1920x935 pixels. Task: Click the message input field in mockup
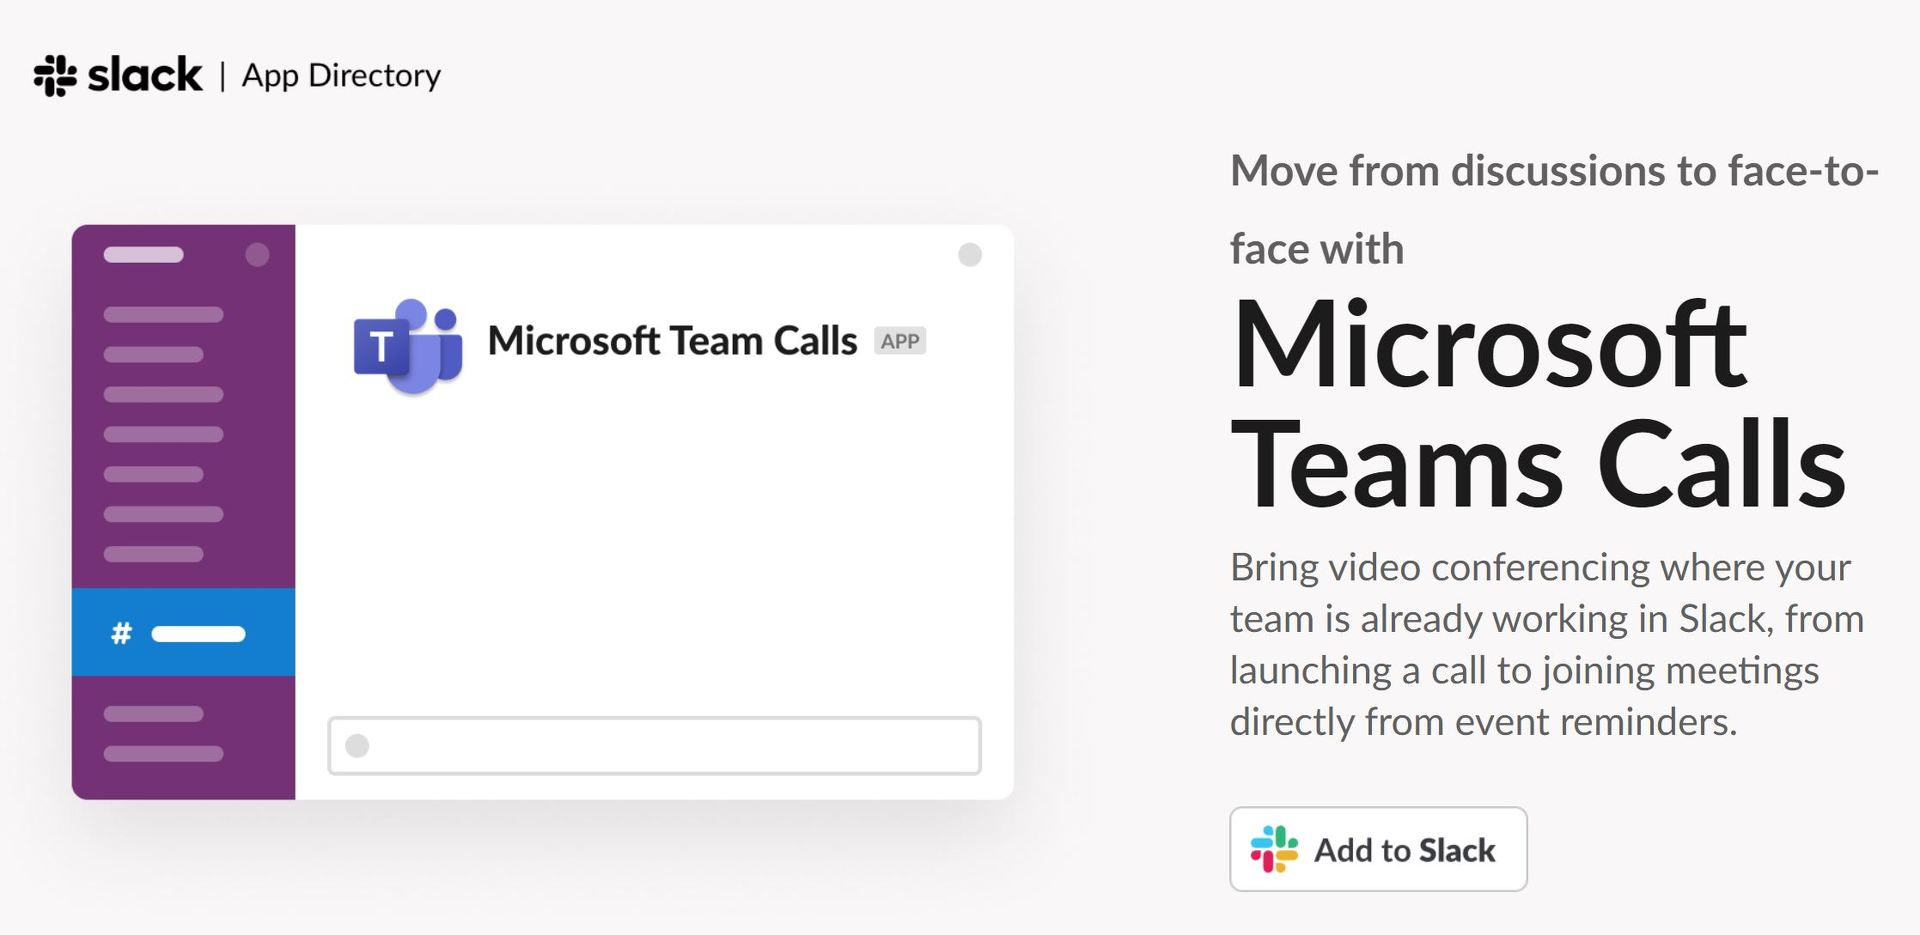click(x=655, y=745)
